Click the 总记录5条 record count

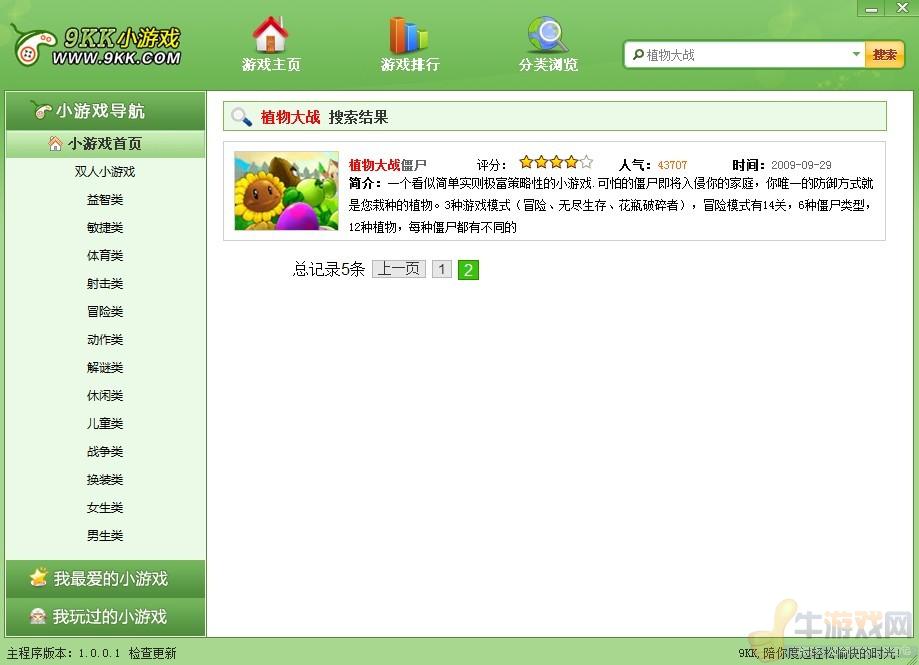click(x=329, y=269)
